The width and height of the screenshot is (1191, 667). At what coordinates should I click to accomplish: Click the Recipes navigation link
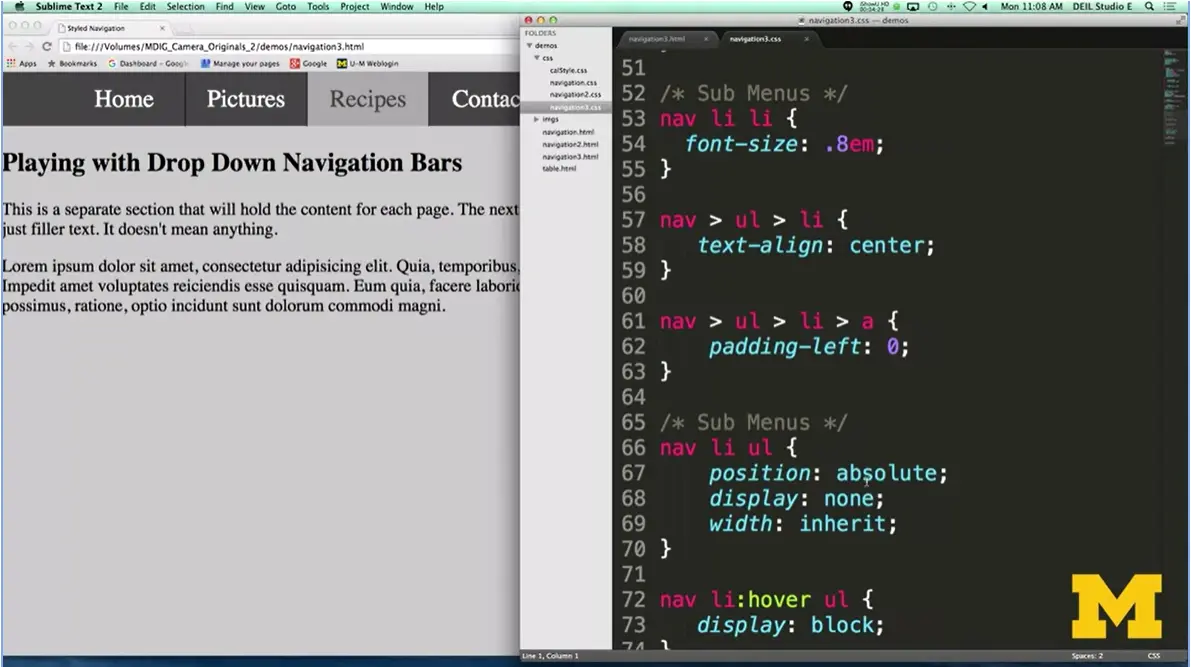coord(367,99)
